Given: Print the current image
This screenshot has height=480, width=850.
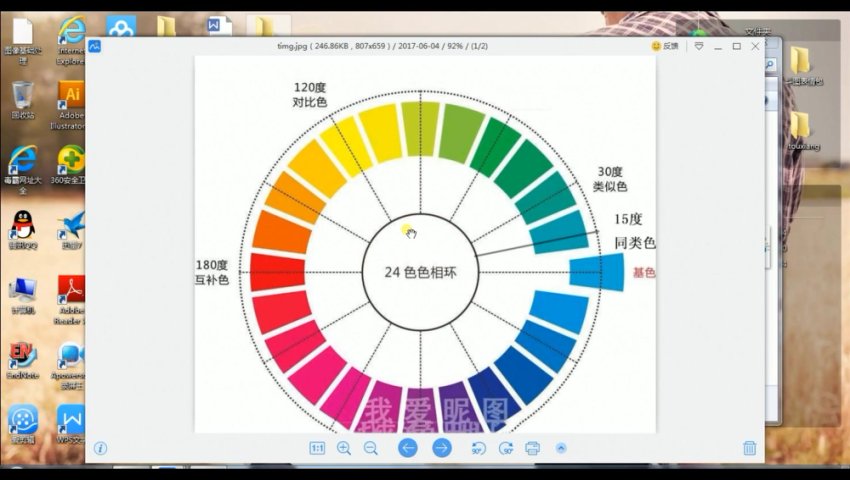Looking at the screenshot, I should click(x=533, y=448).
